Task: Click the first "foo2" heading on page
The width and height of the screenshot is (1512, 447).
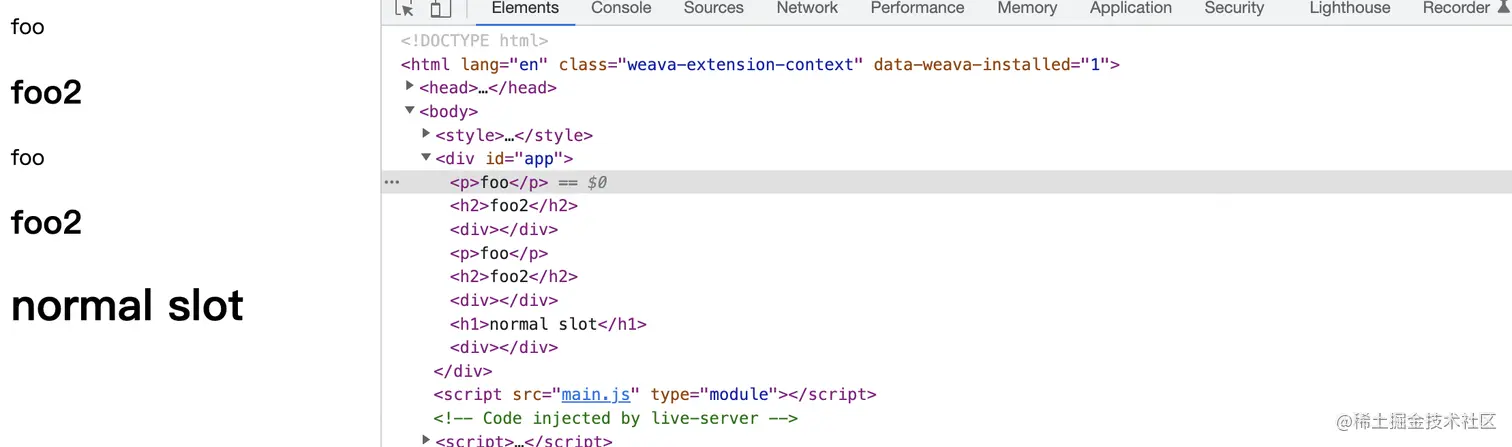Action: (x=46, y=92)
